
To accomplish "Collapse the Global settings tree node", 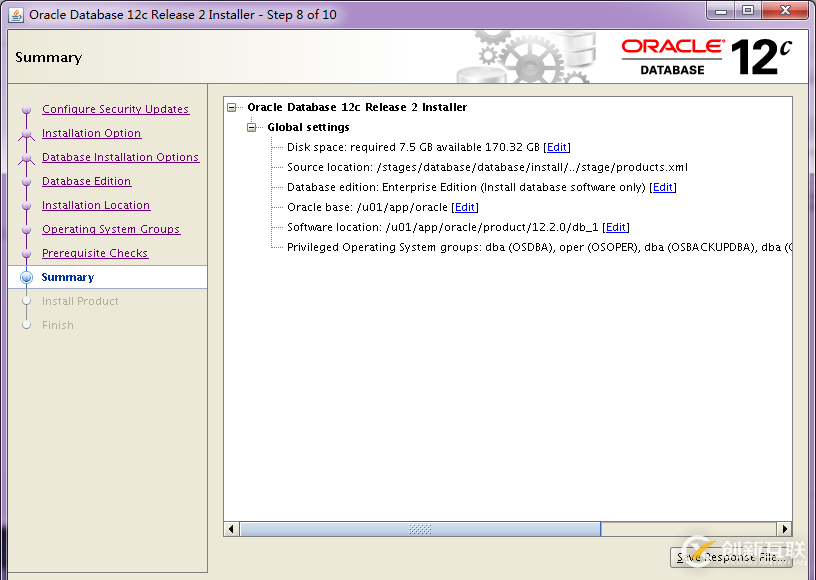I will (x=252, y=127).
